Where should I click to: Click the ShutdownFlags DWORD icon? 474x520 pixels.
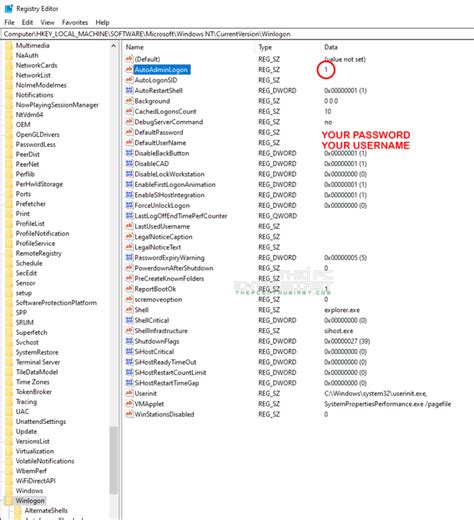[129, 341]
